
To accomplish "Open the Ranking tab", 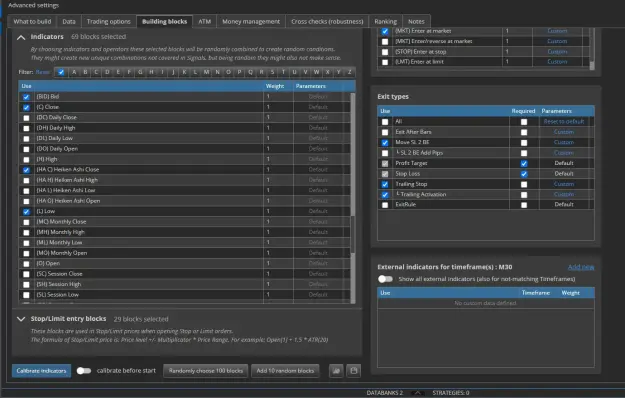I will (385, 22).
